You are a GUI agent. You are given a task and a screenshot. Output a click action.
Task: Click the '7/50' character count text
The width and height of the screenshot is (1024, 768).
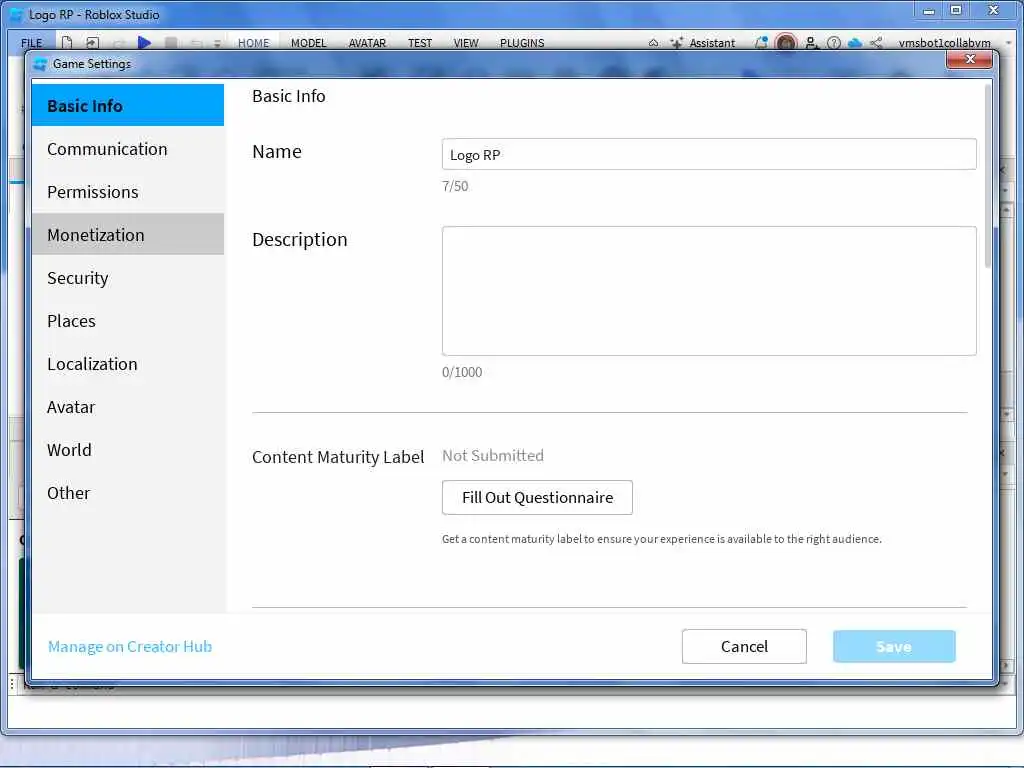pyautogui.click(x=455, y=186)
